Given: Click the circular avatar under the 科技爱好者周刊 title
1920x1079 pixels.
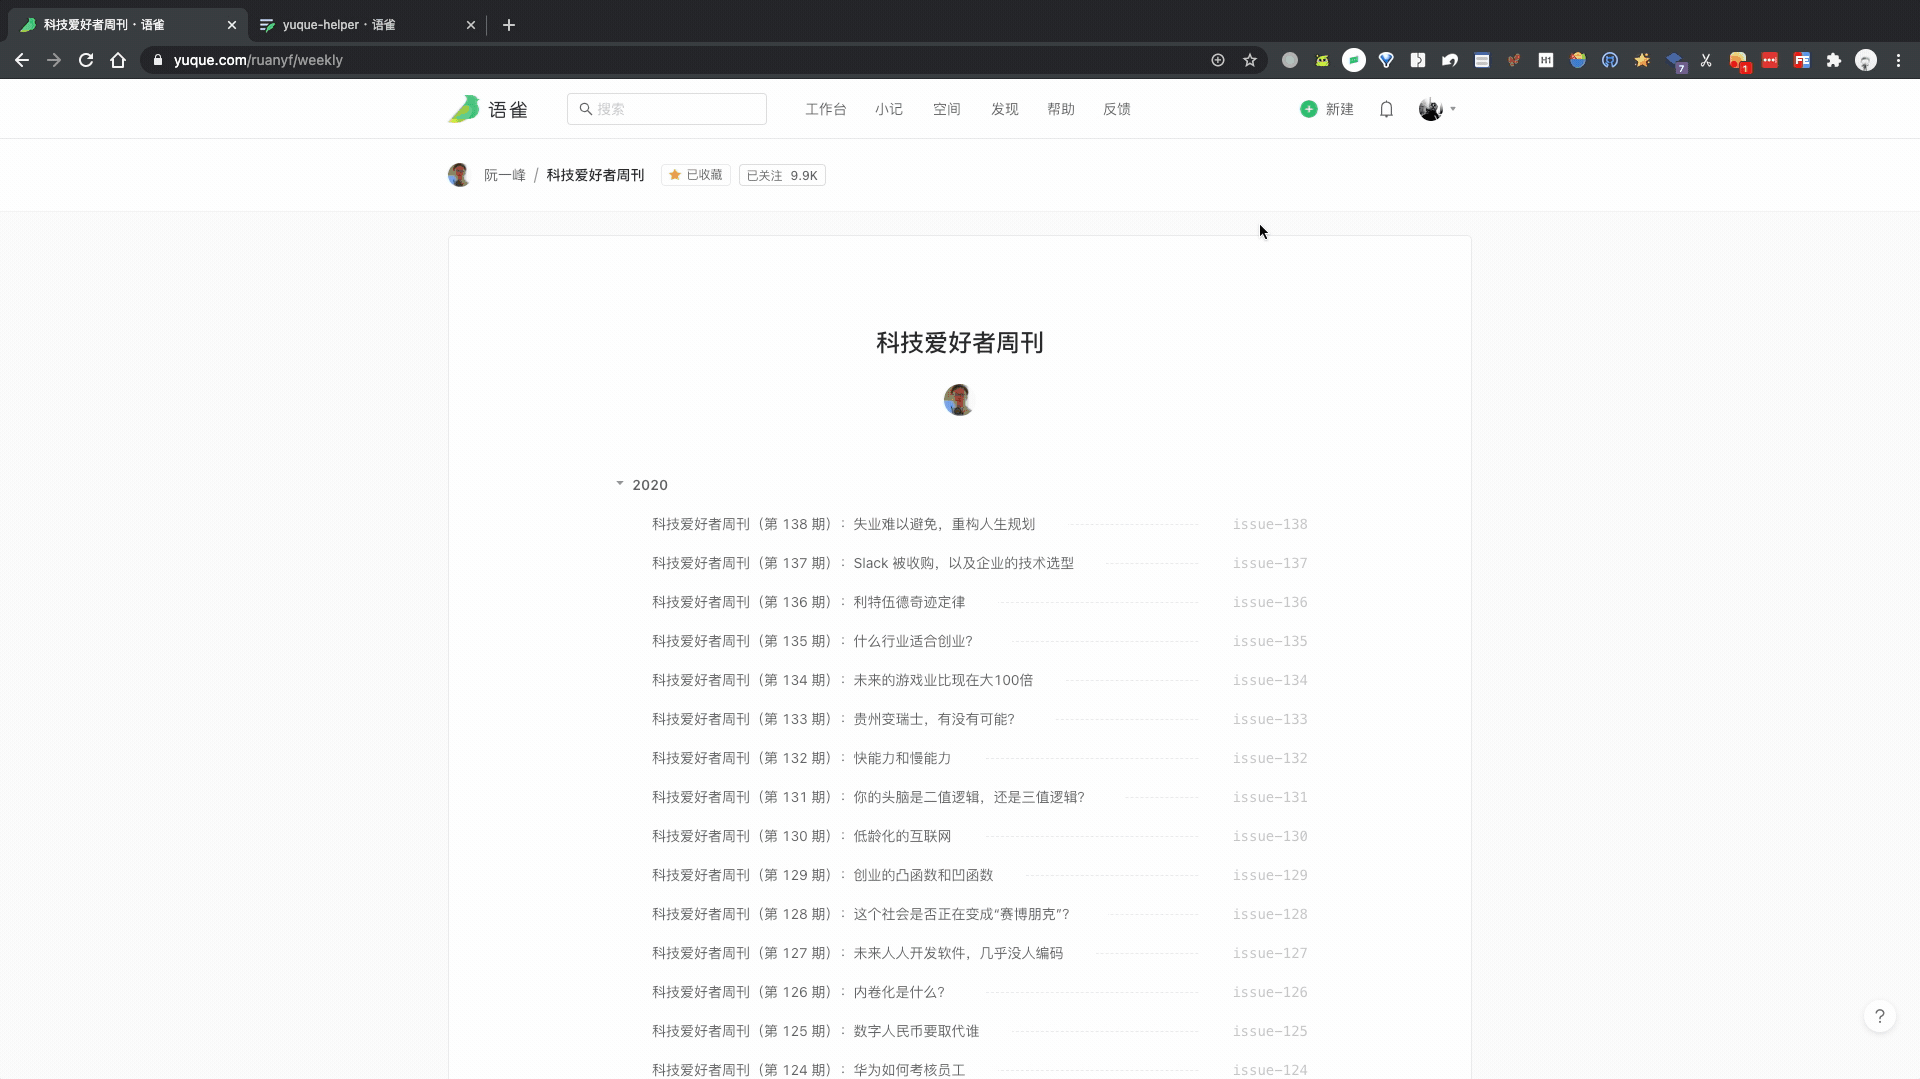Looking at the screenshot, I should pyautogui.click(x=959, y=400).
